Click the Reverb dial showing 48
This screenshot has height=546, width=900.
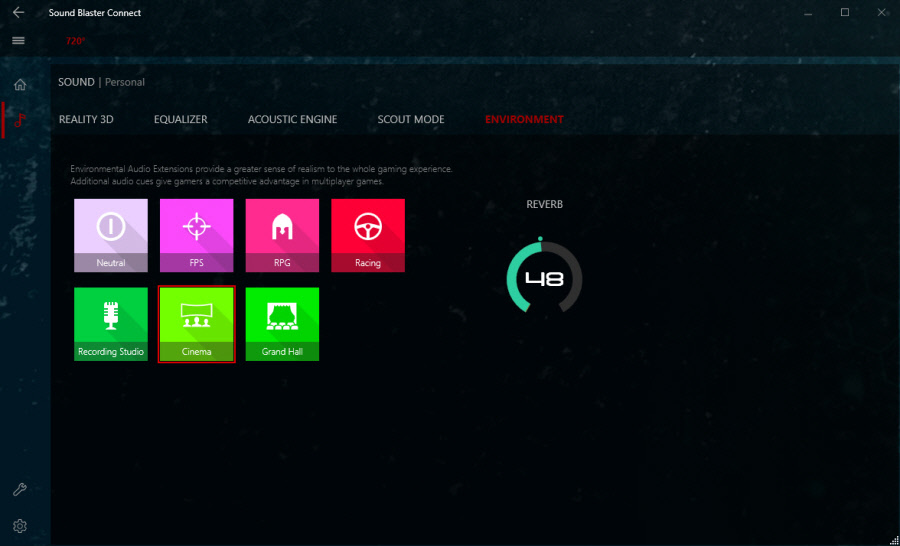[543, 279]
